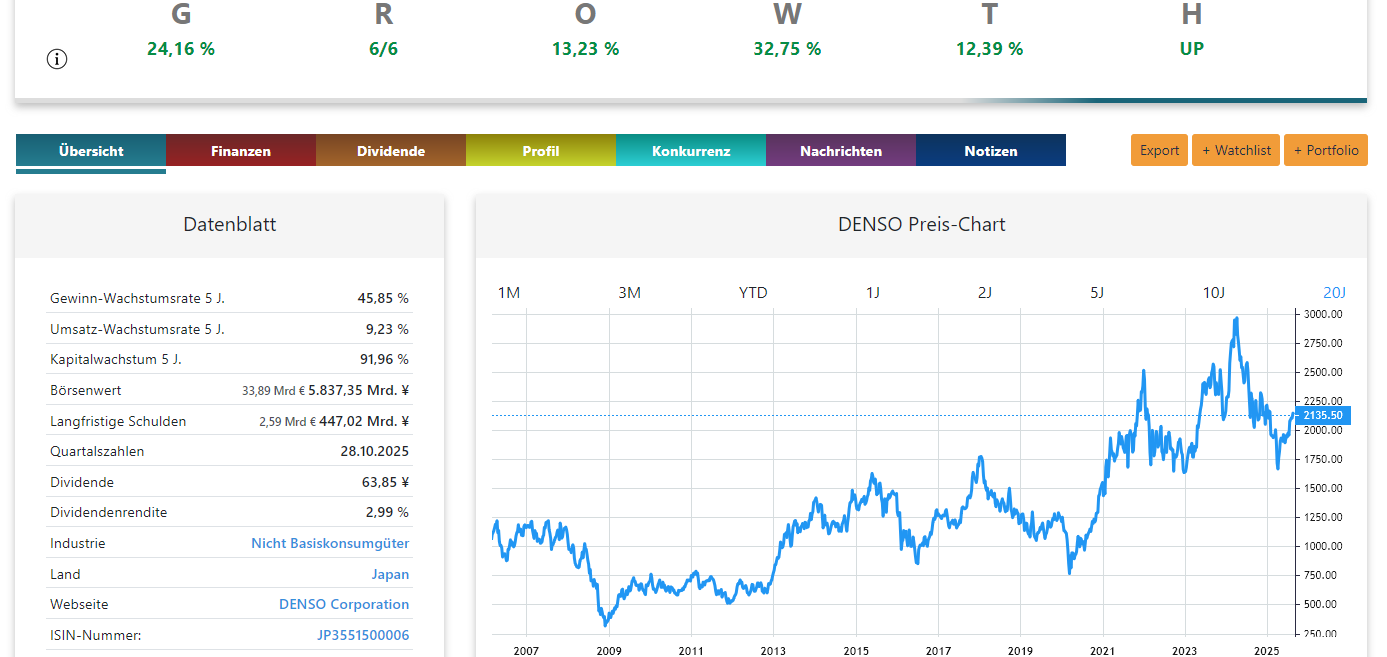
Task: Click the T score 12,39 %
Action: click(x=989, y=48)
